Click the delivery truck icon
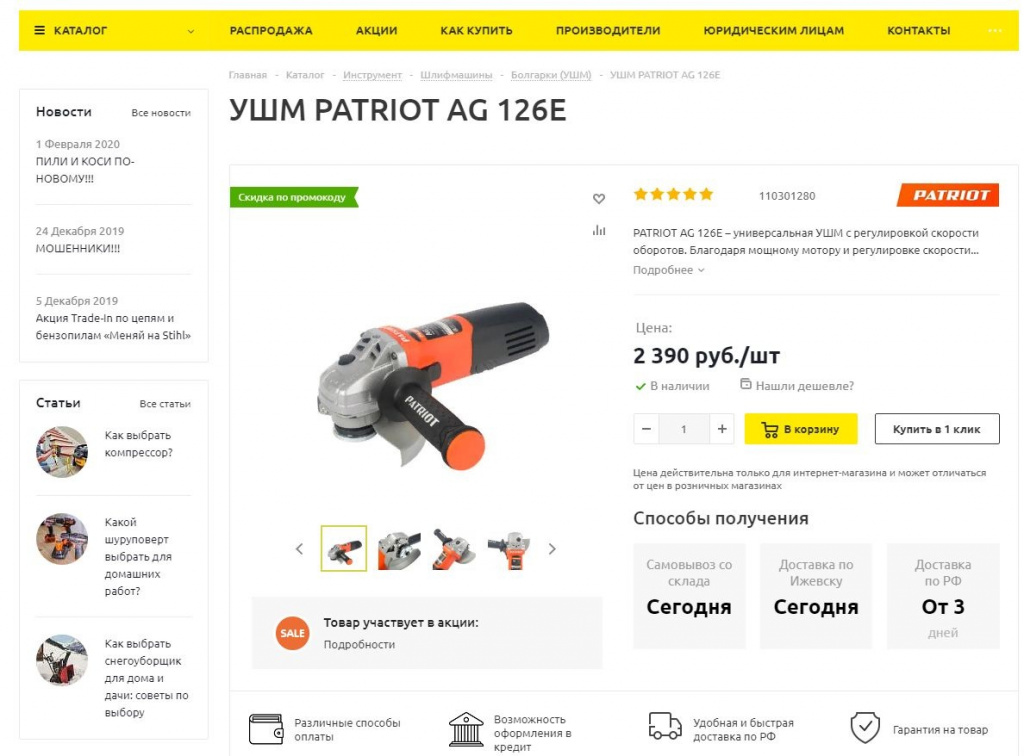 [x=665, y=726]
